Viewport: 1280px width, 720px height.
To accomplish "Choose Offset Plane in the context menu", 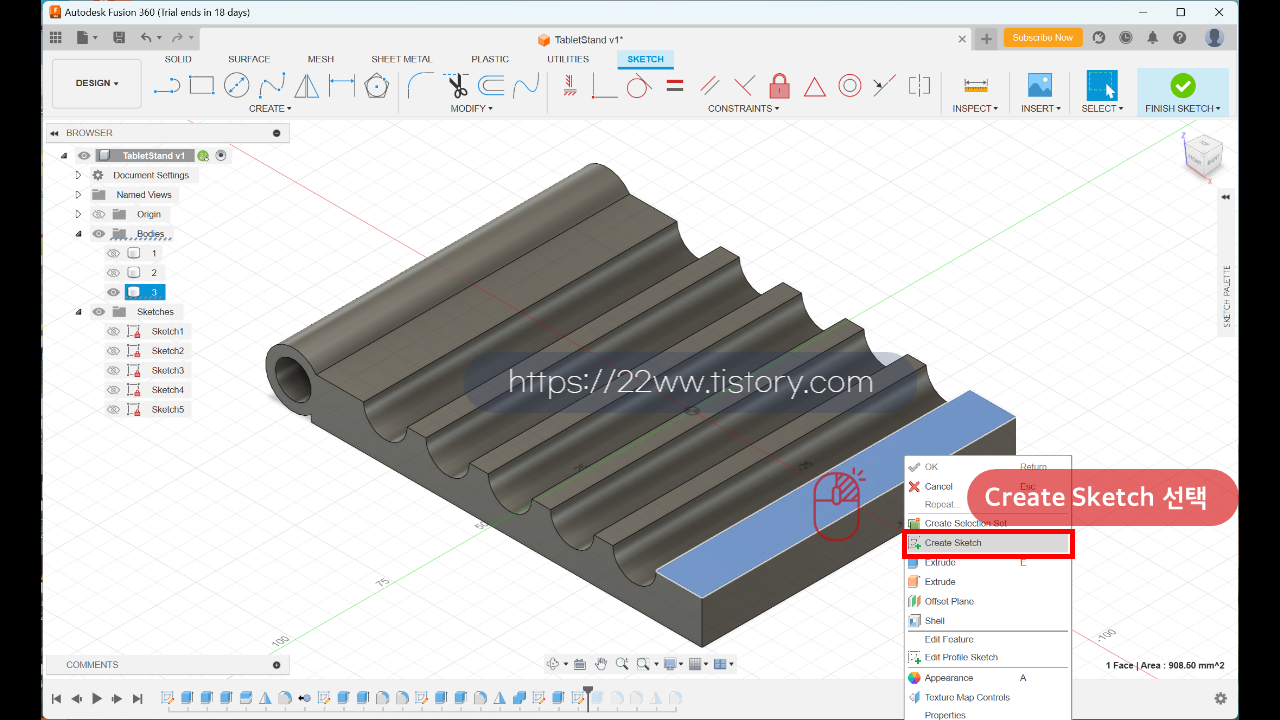I will click(x=988, y=601).
